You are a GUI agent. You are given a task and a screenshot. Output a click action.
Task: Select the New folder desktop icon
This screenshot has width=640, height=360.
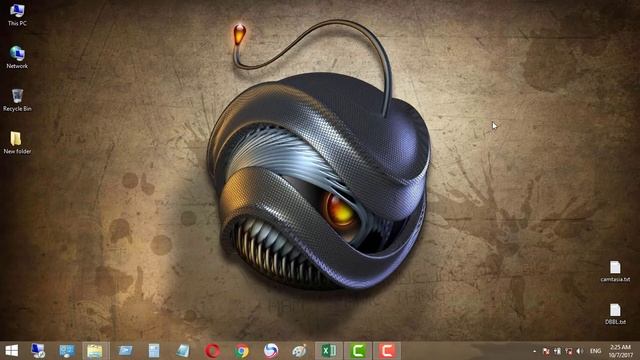point(17,142)
